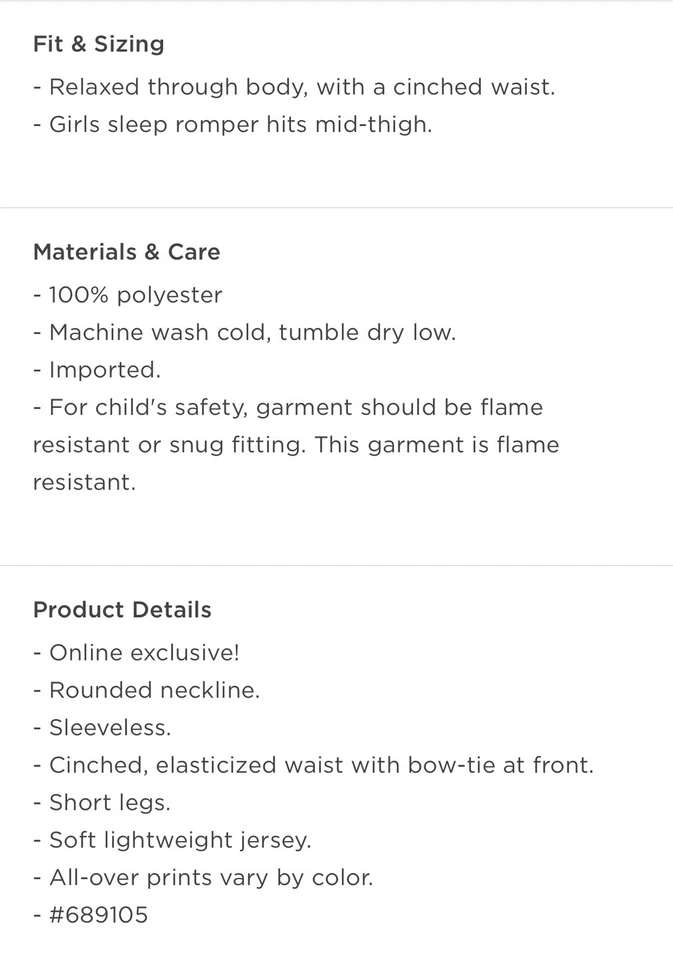This screenshot has height=960, width=673.
Task: Select the 'Cinched, elasticized waist' detail line
Action: 313,766
